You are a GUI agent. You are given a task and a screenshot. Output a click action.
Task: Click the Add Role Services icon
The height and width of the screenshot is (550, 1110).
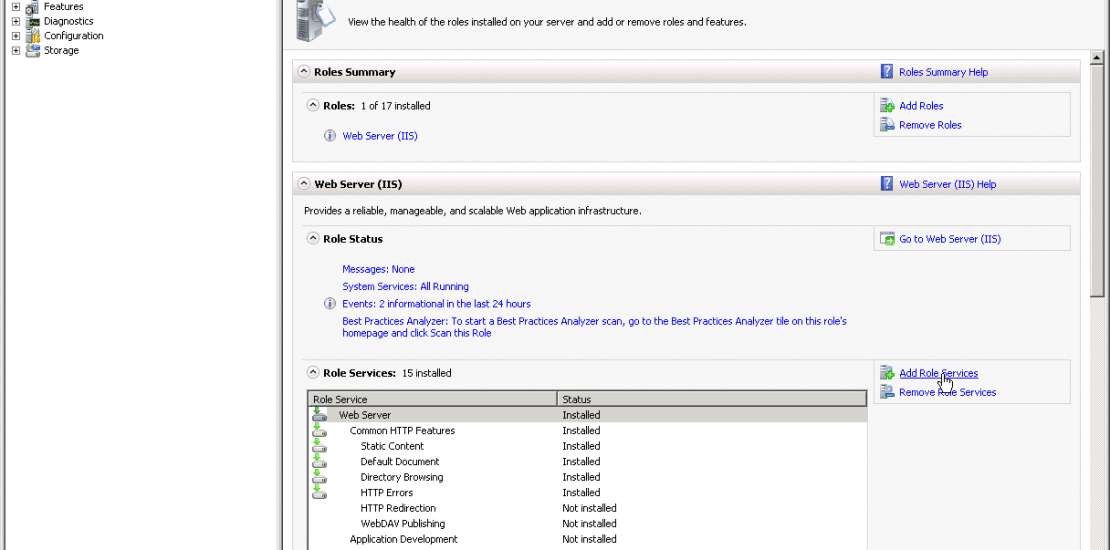point(887,373)
